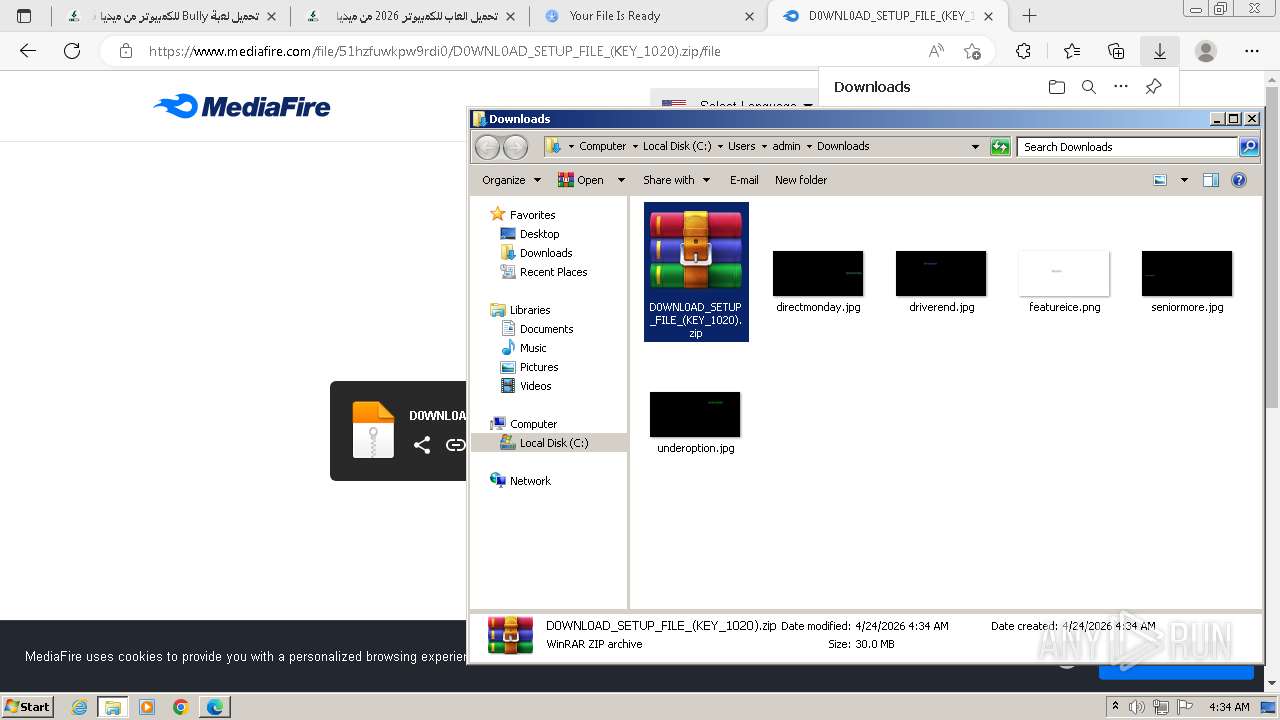Open the Windows Start button
Viewport: 1280px width, 720px height.
27,706
